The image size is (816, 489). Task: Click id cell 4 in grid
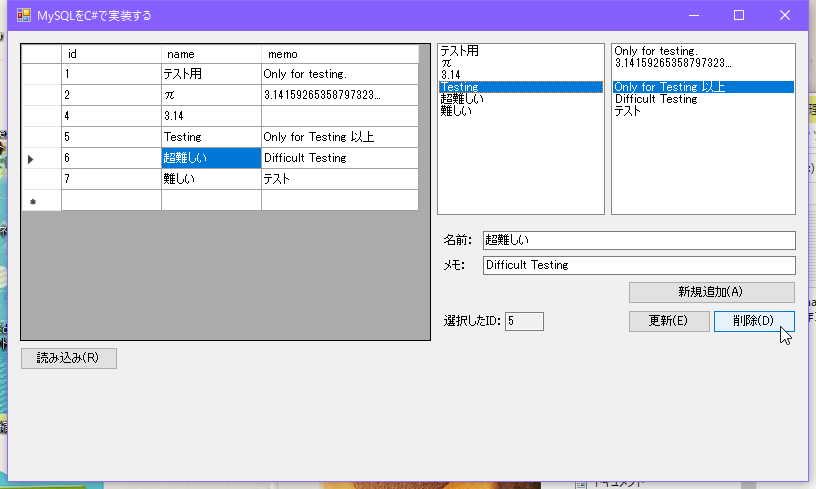click(111, 116)
